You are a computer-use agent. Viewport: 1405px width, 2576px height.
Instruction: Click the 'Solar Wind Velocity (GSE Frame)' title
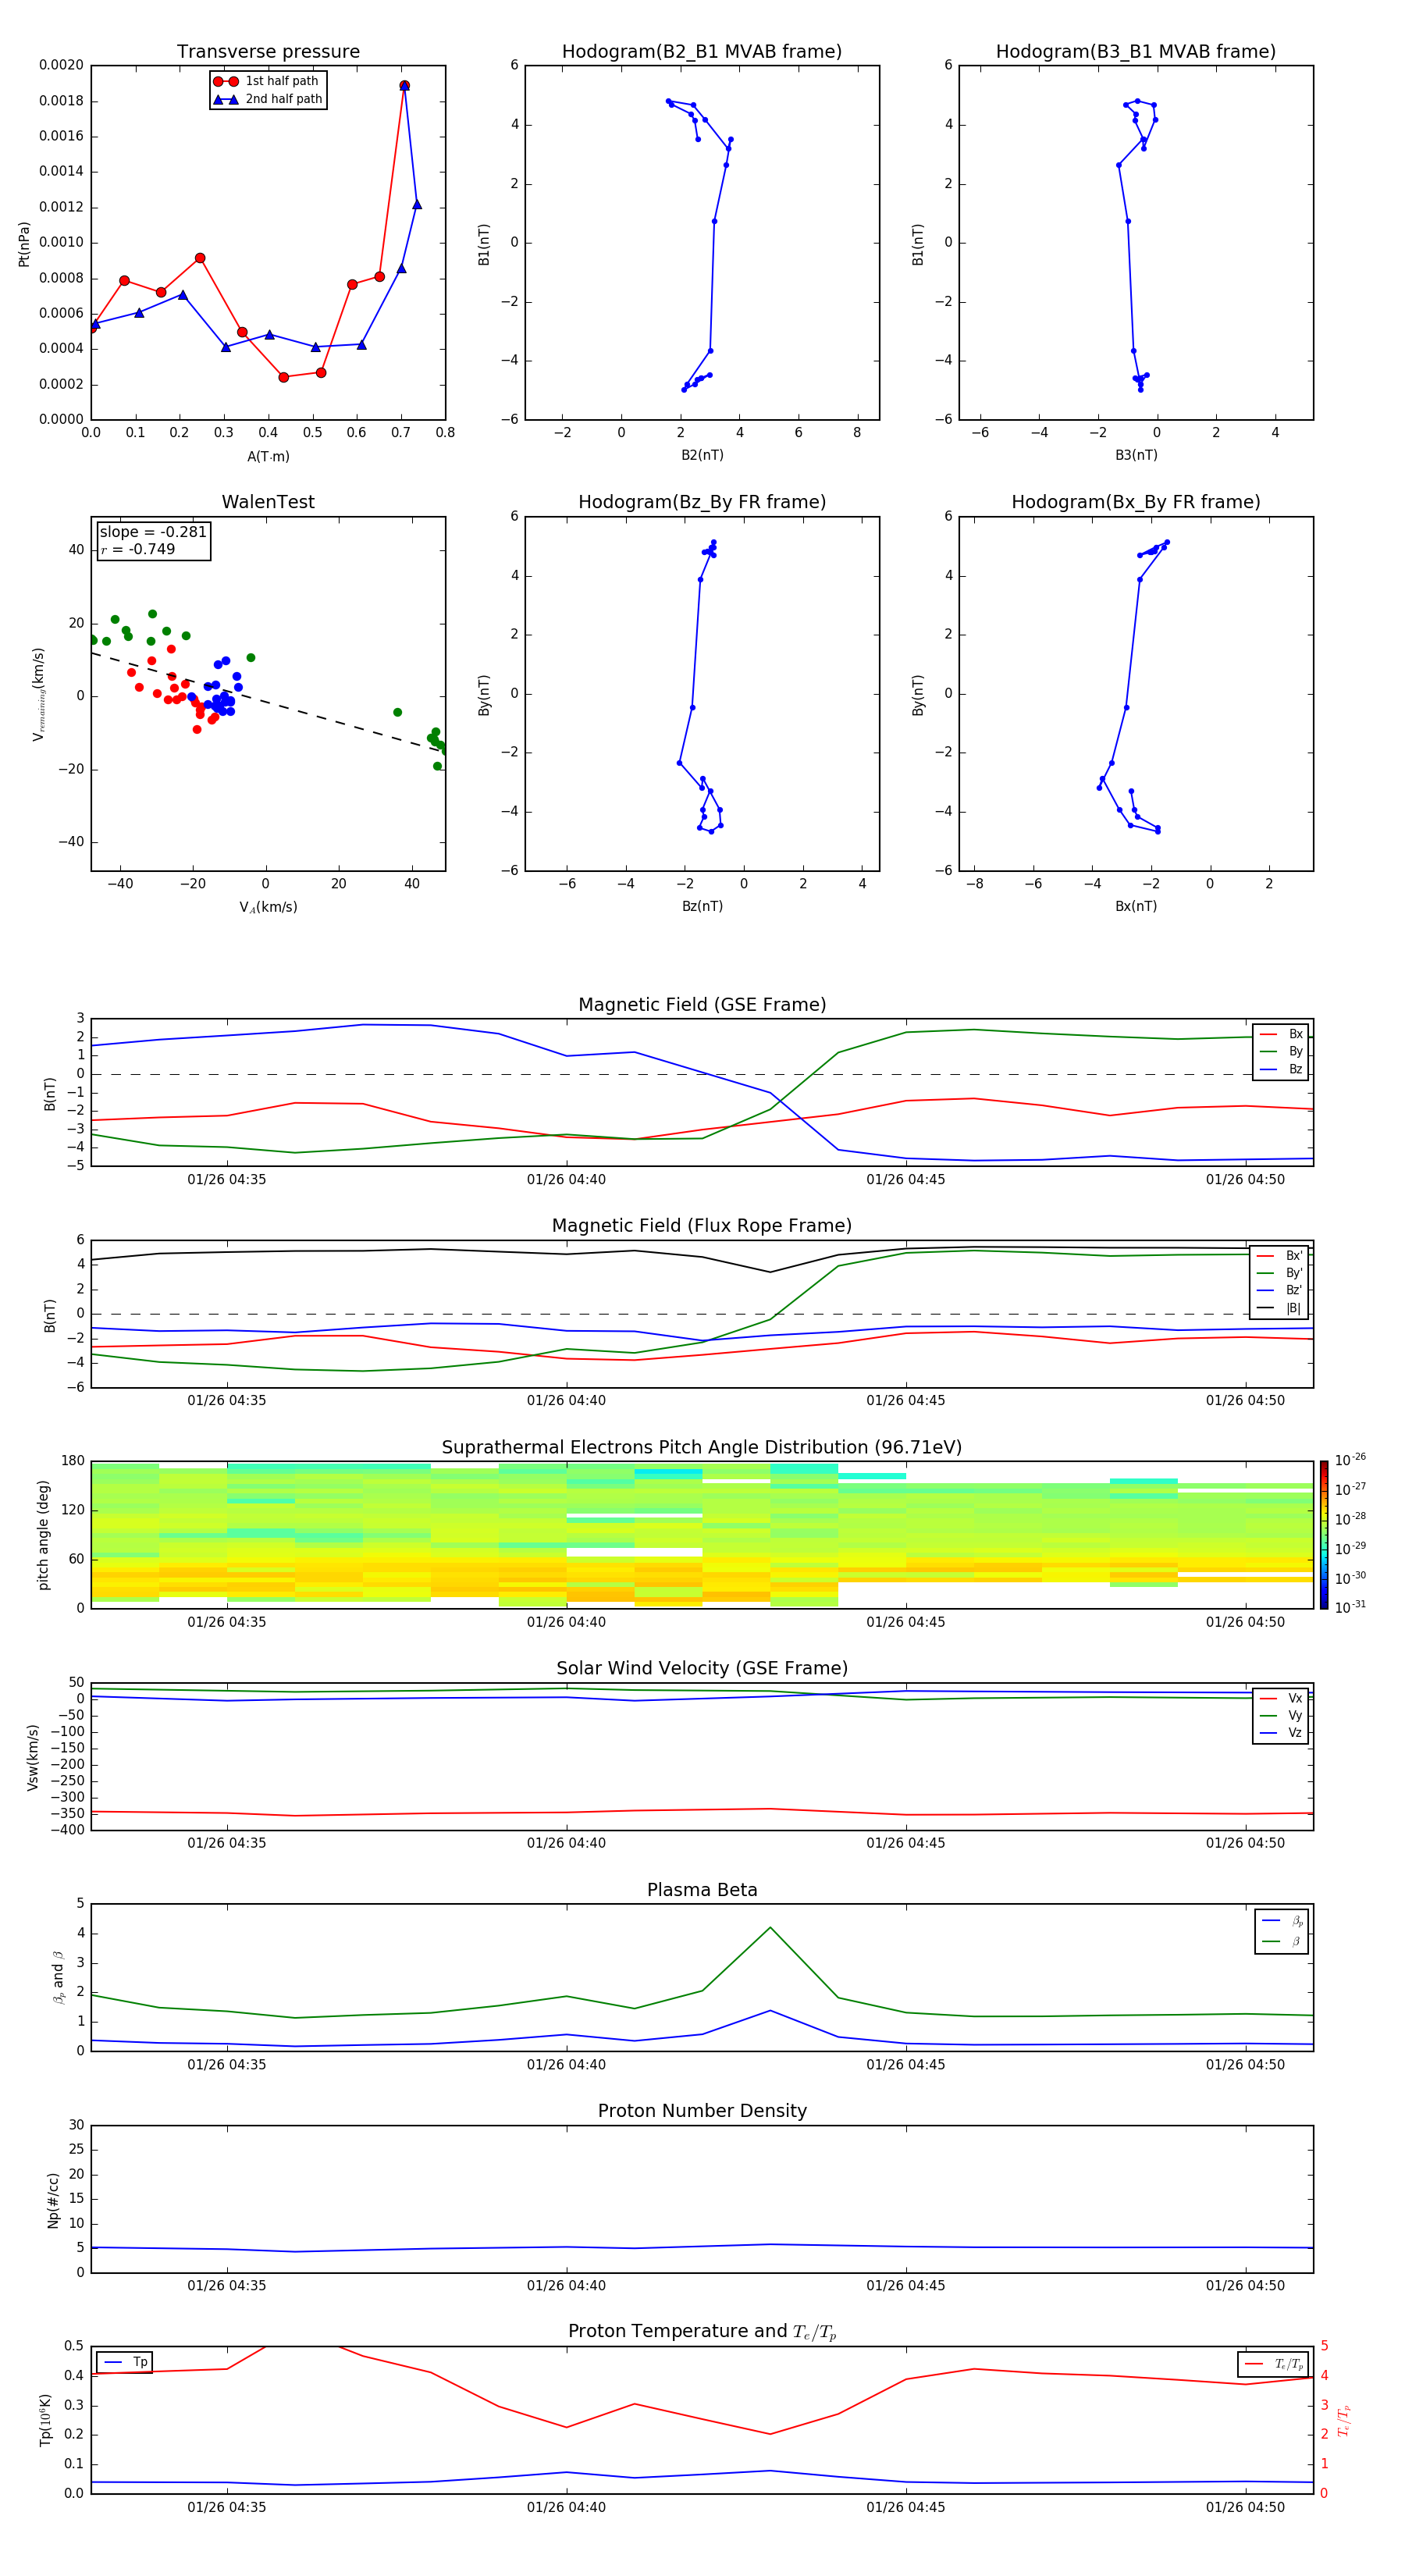(x=702, y=1669)
